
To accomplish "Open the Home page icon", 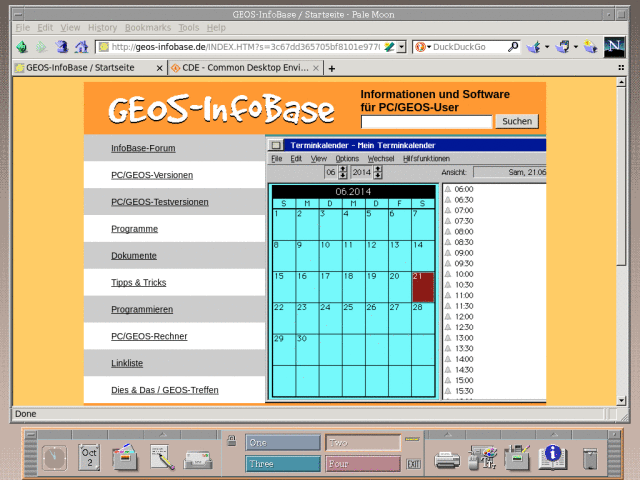I will pyautogui.click(x=81, y=47).
